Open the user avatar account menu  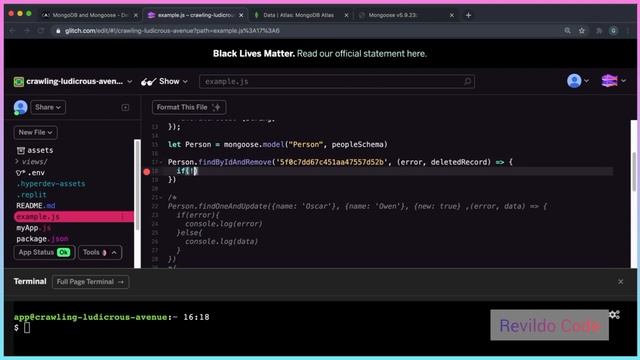pyautogui.click(x=577, y=81)
